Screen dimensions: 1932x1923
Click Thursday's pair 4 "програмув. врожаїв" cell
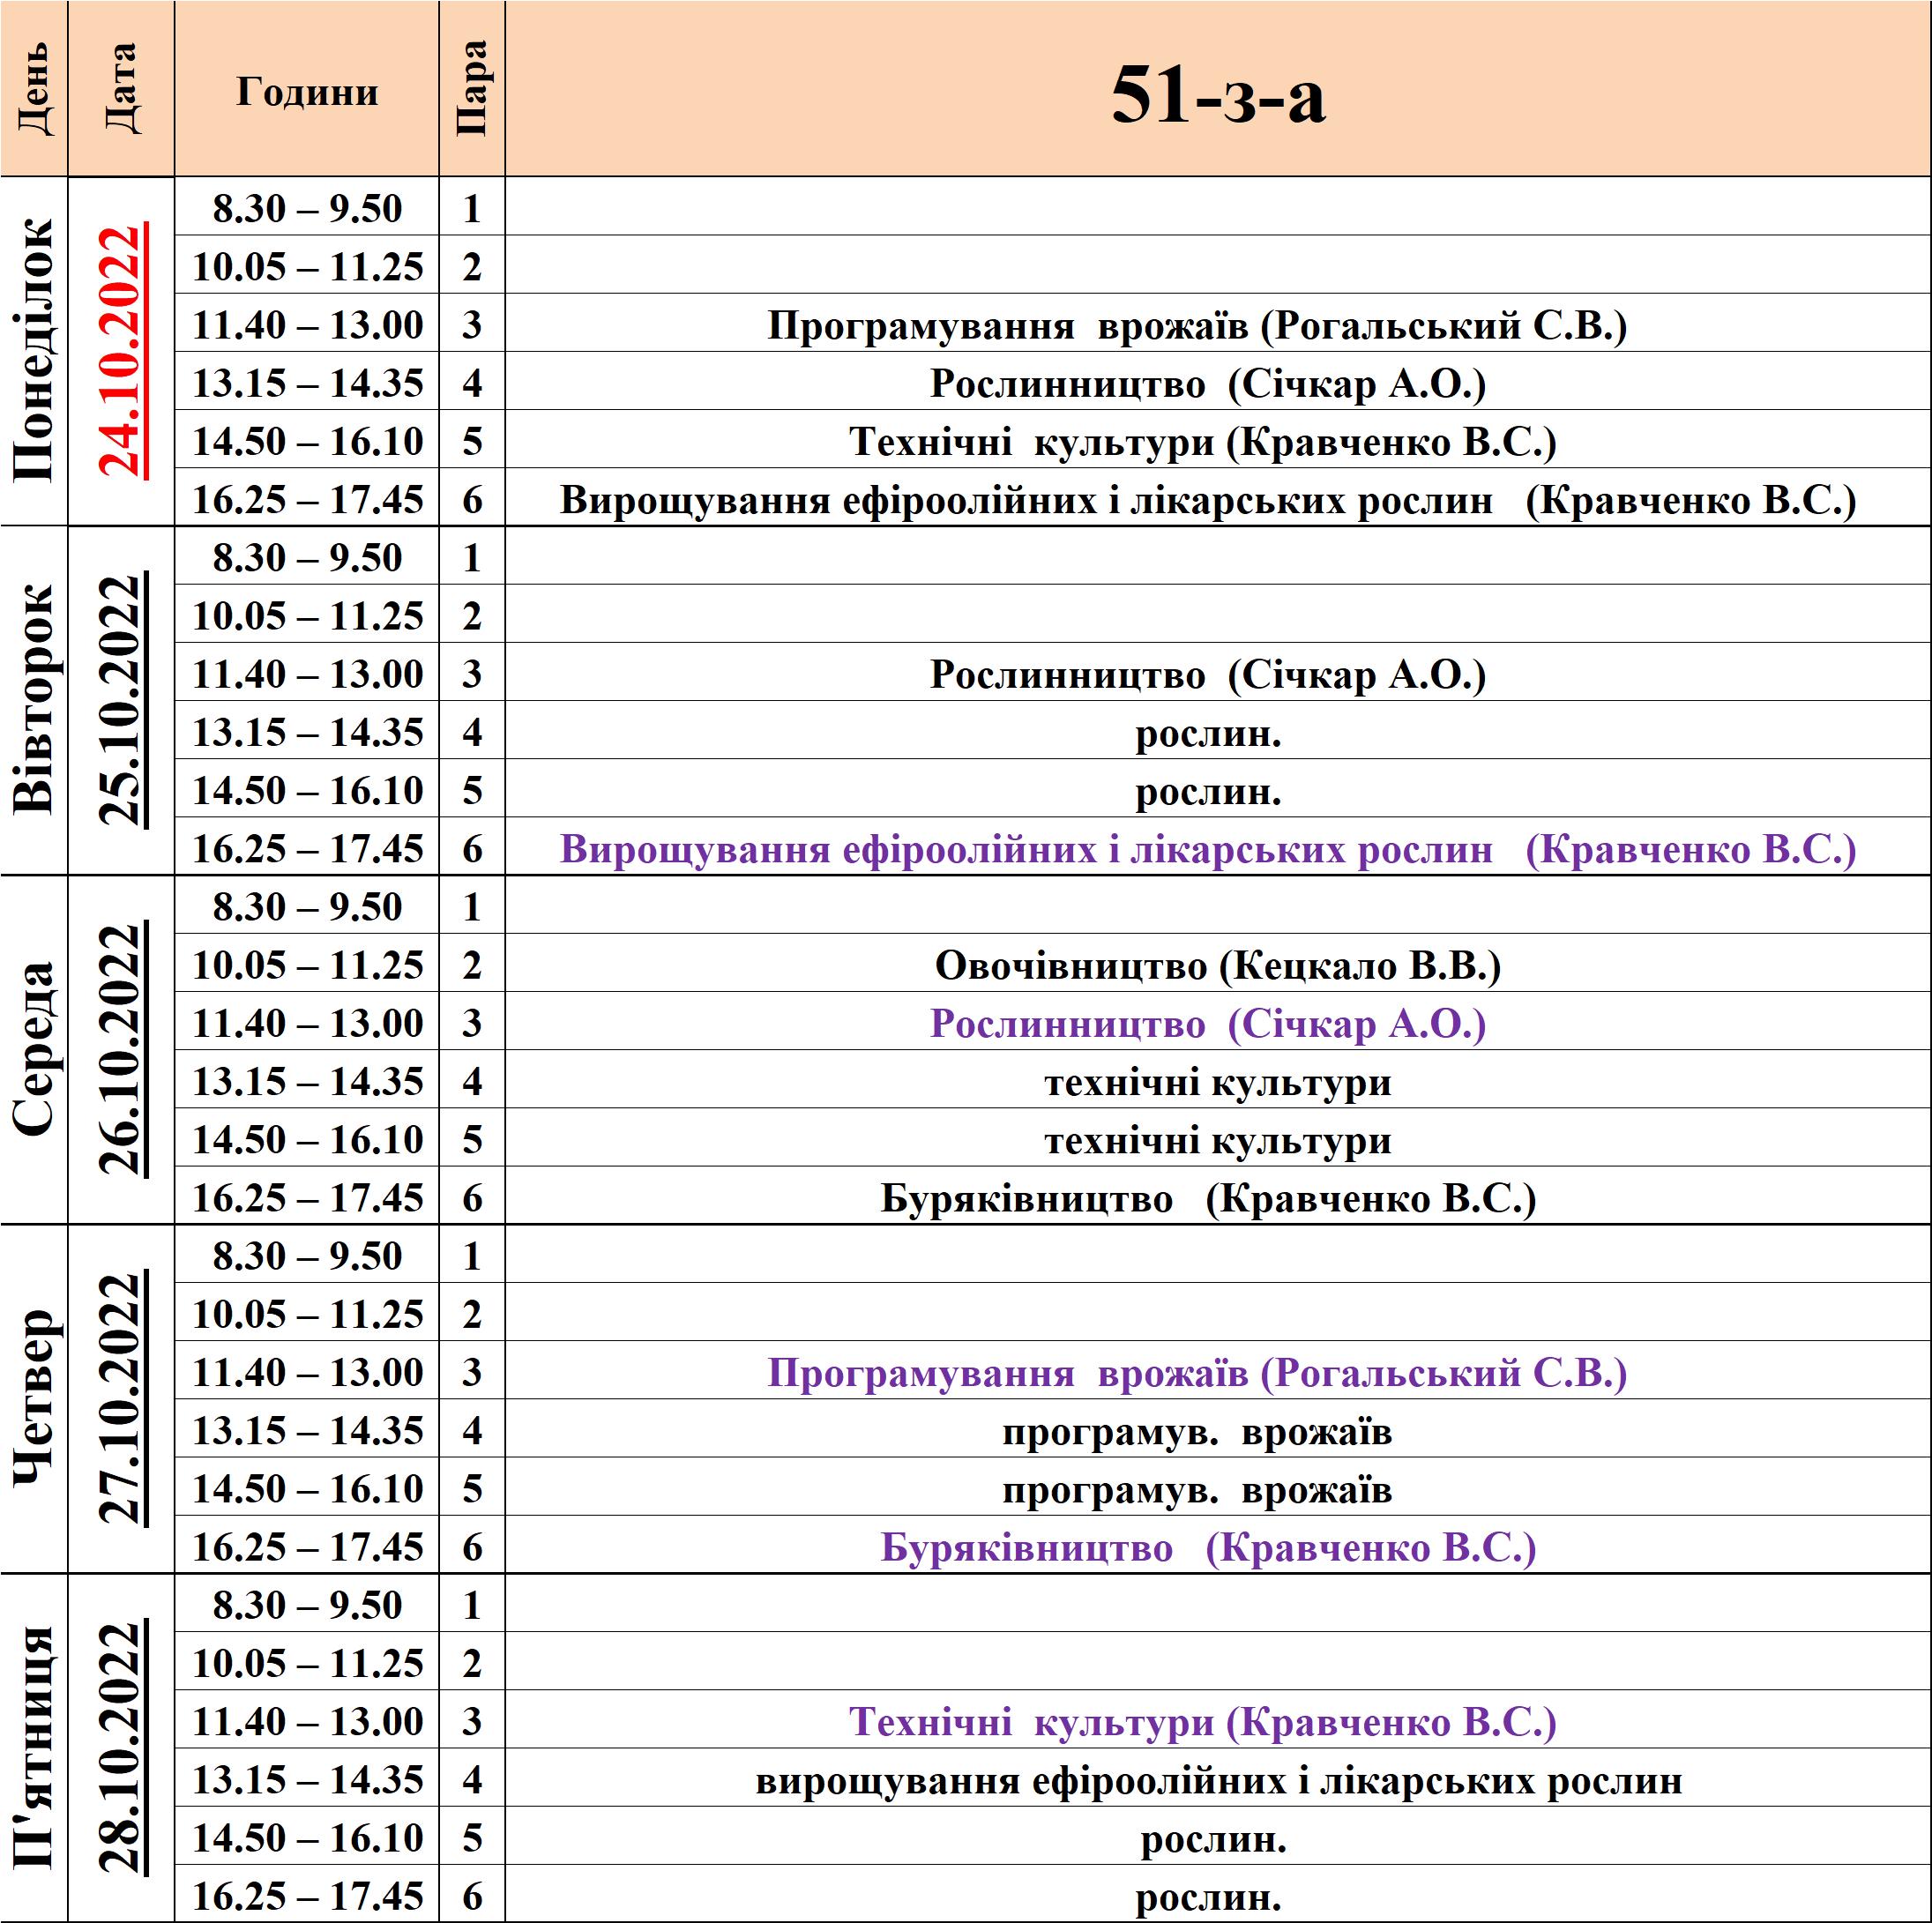(x=1218, y=1428)
